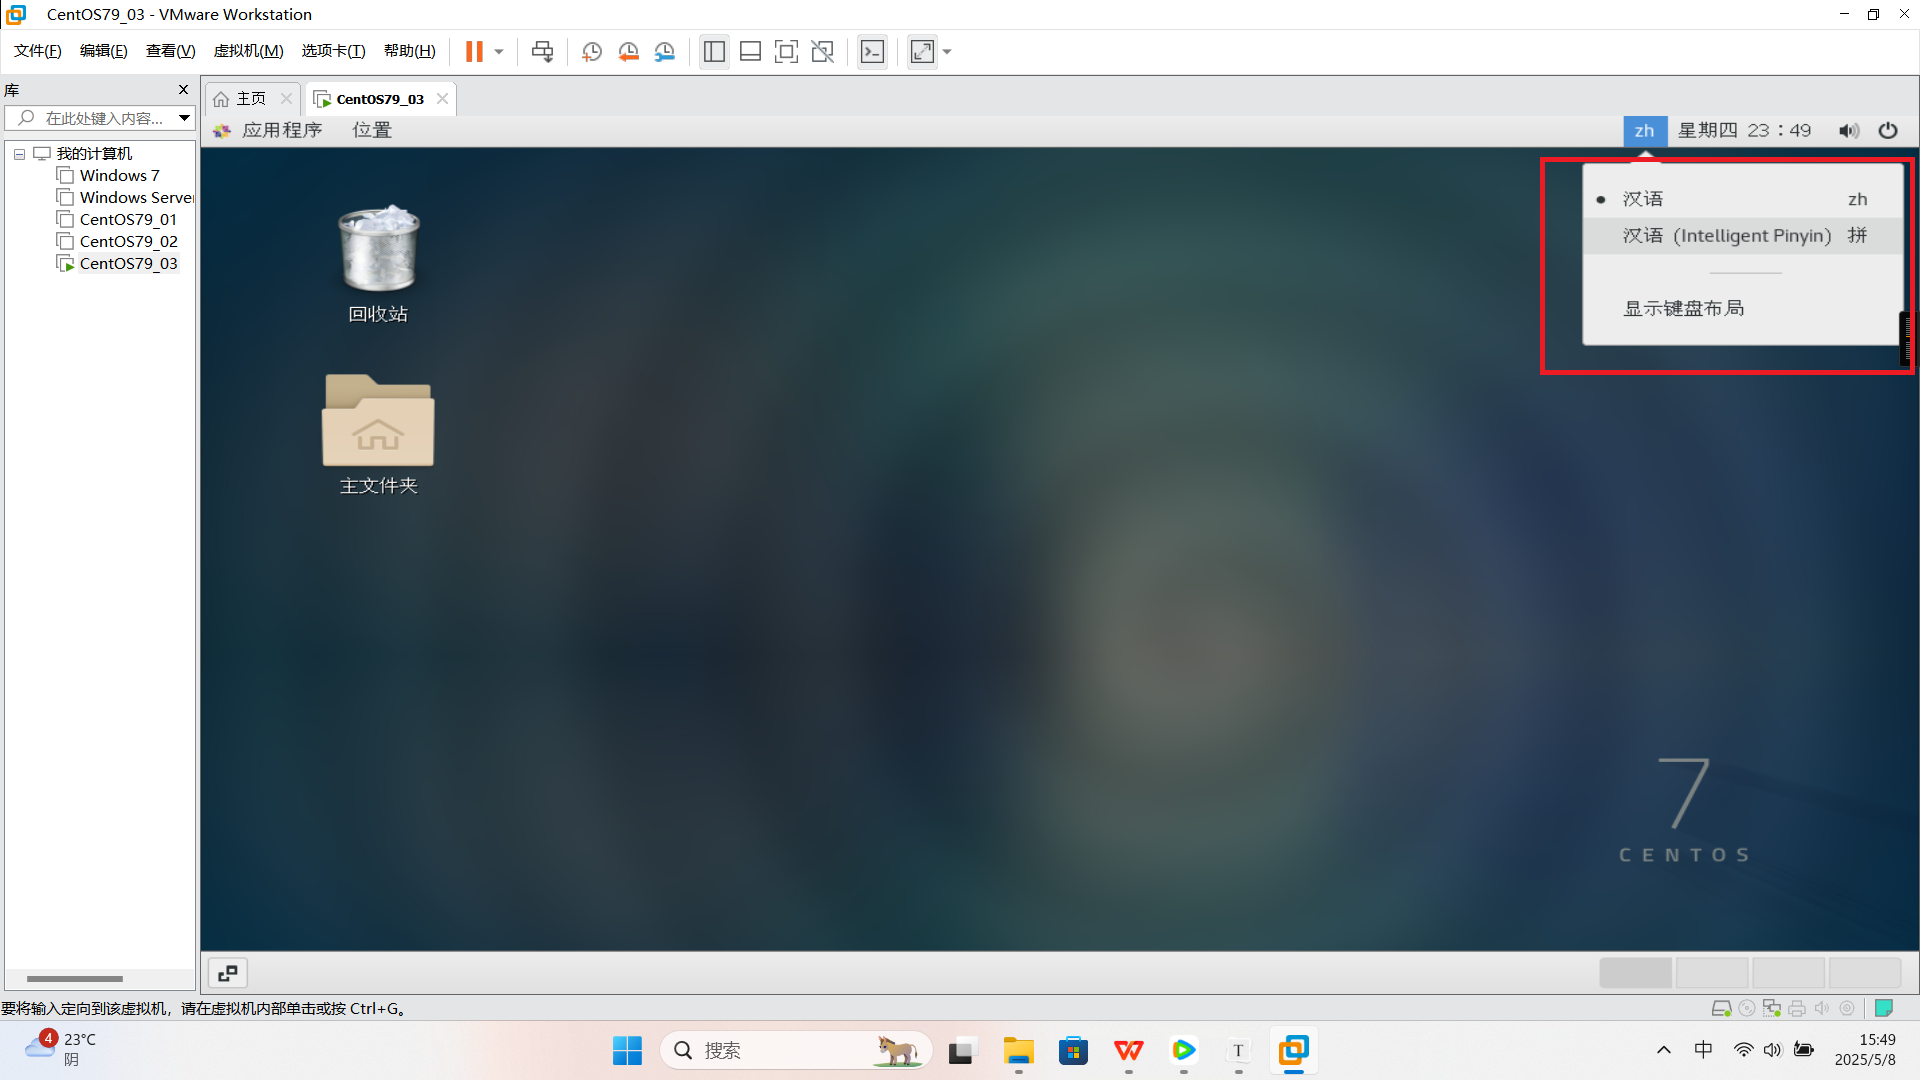This screenshot has height=1080, width=1920.
Task: Open the 虚拟机(M) menu
Action: point(248,51)
